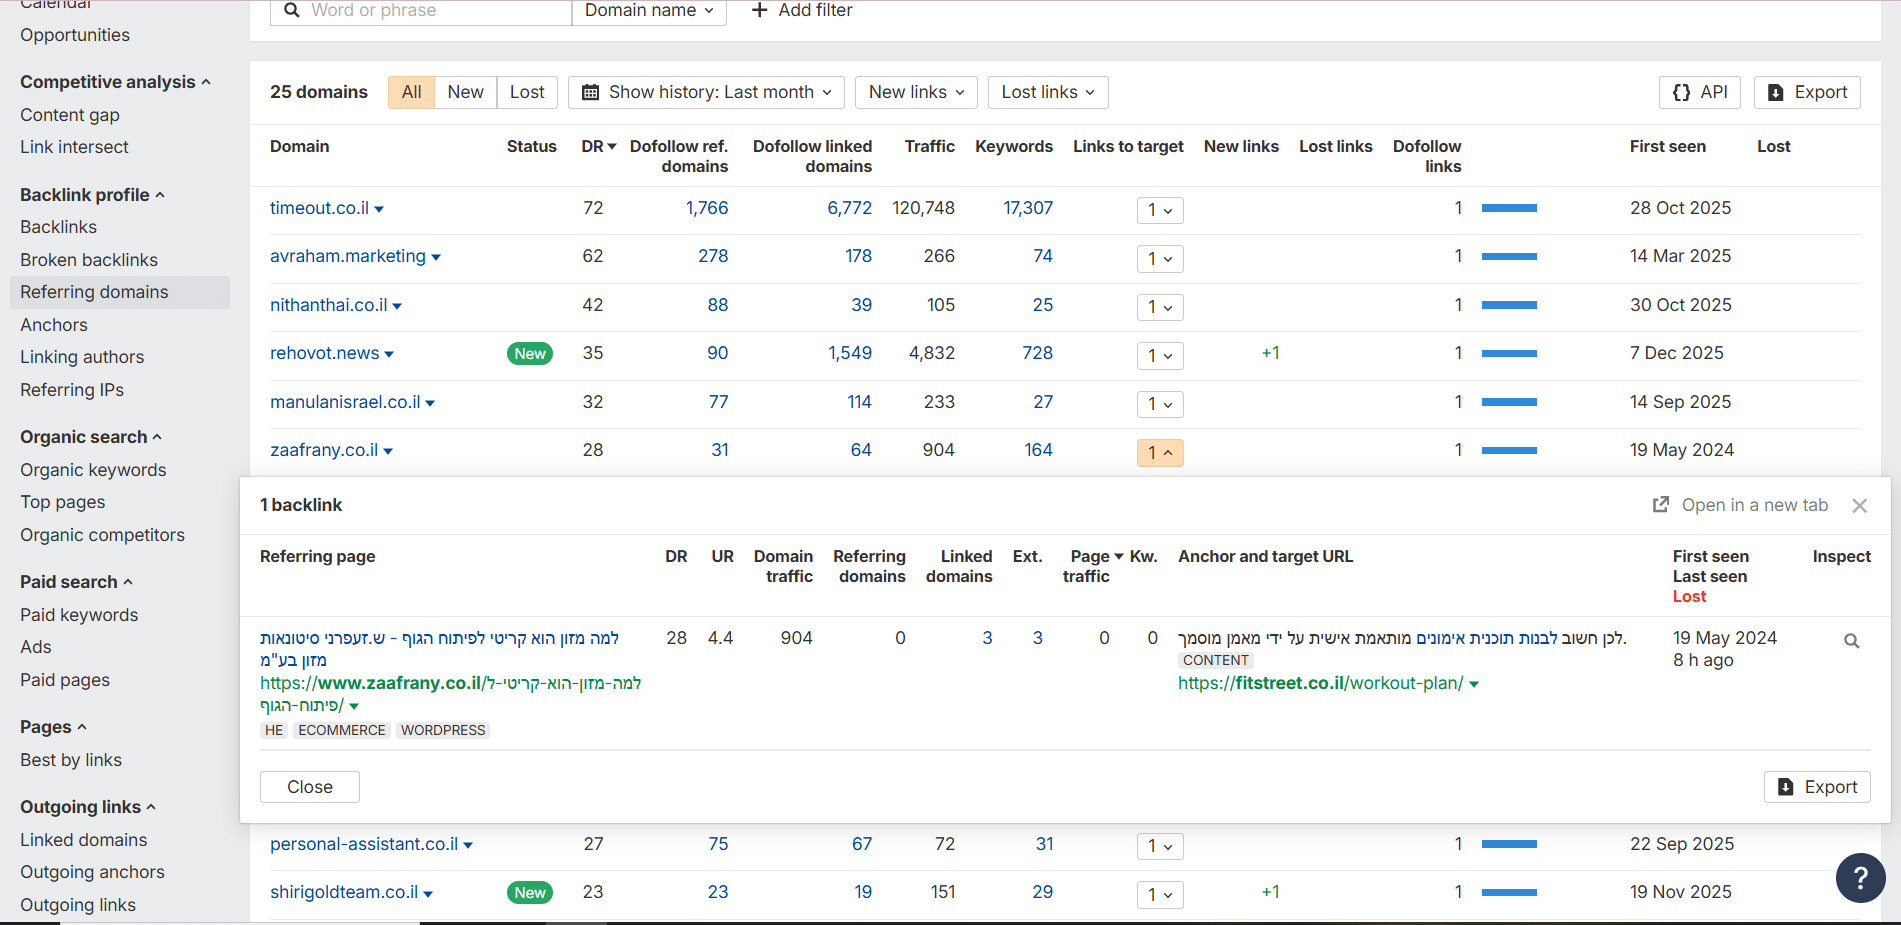
Task: Open the Lost links filter dropdown
Action: click(x=1048, y=92)
